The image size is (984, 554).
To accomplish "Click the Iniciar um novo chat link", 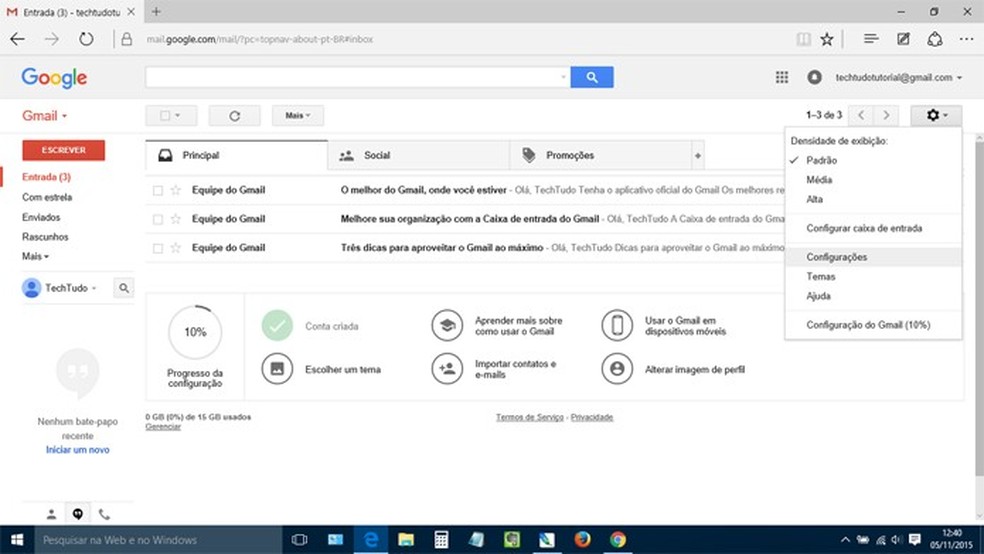I will [78, 450].
